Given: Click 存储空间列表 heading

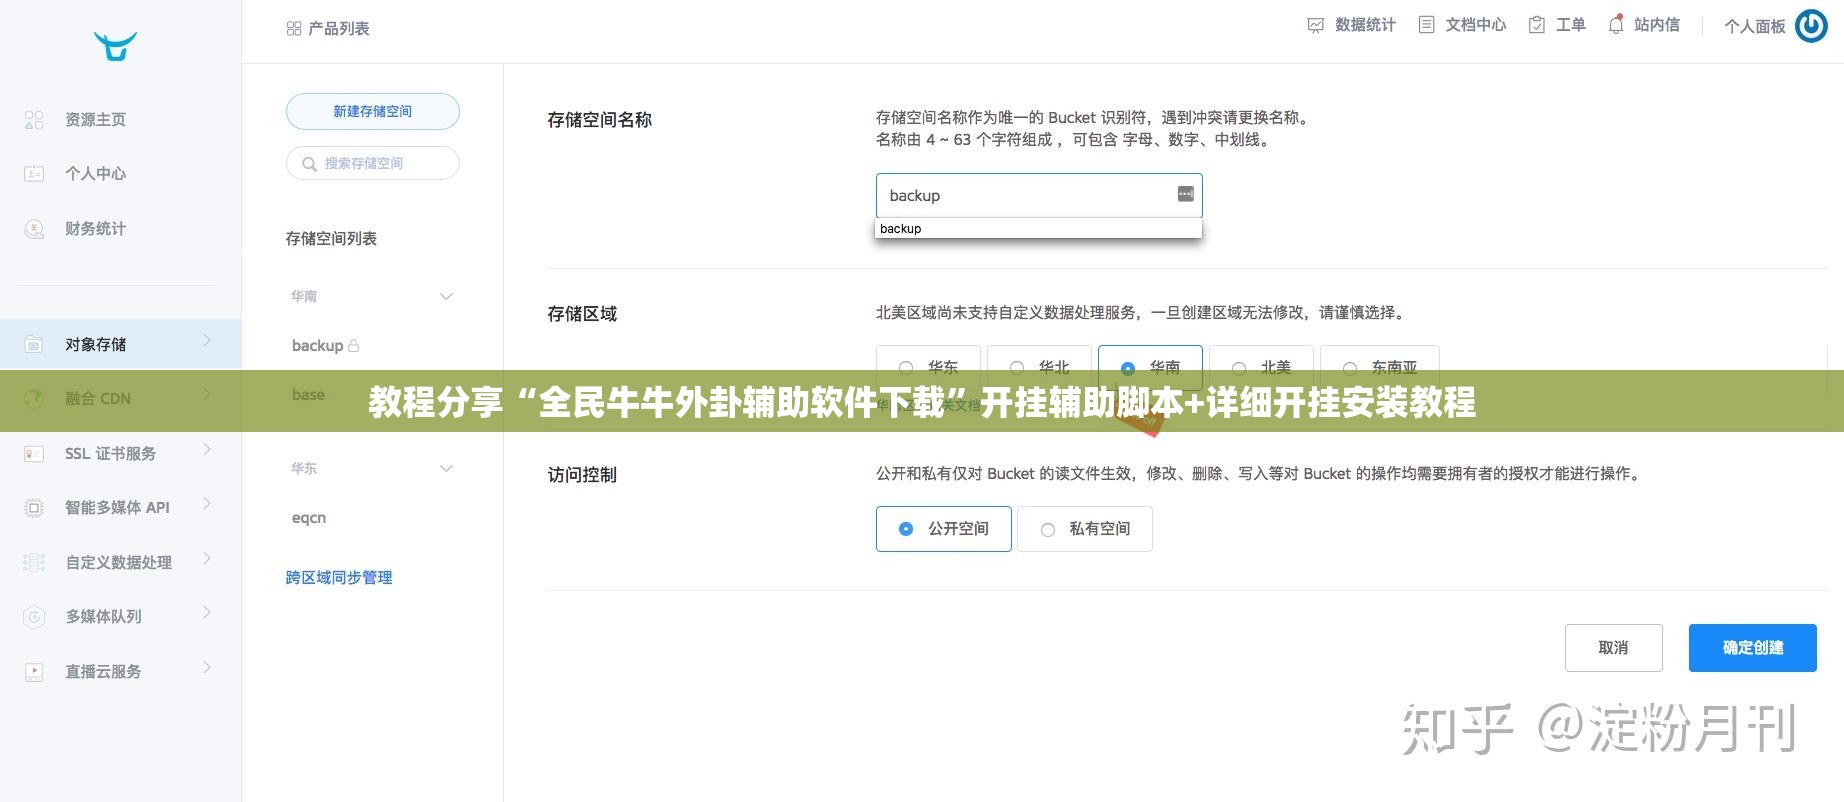Looking at the screenshot, I should [x=331, y=239].
